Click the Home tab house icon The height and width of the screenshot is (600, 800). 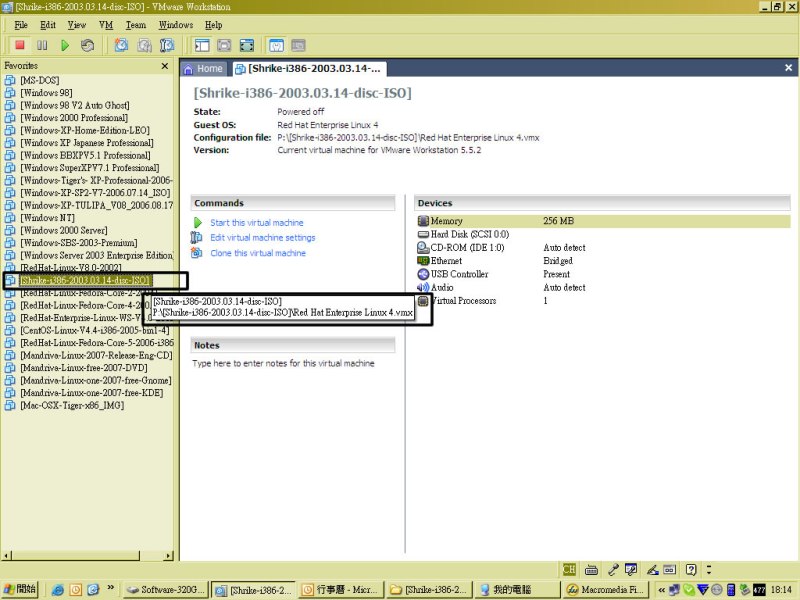(x=188, y=69)
